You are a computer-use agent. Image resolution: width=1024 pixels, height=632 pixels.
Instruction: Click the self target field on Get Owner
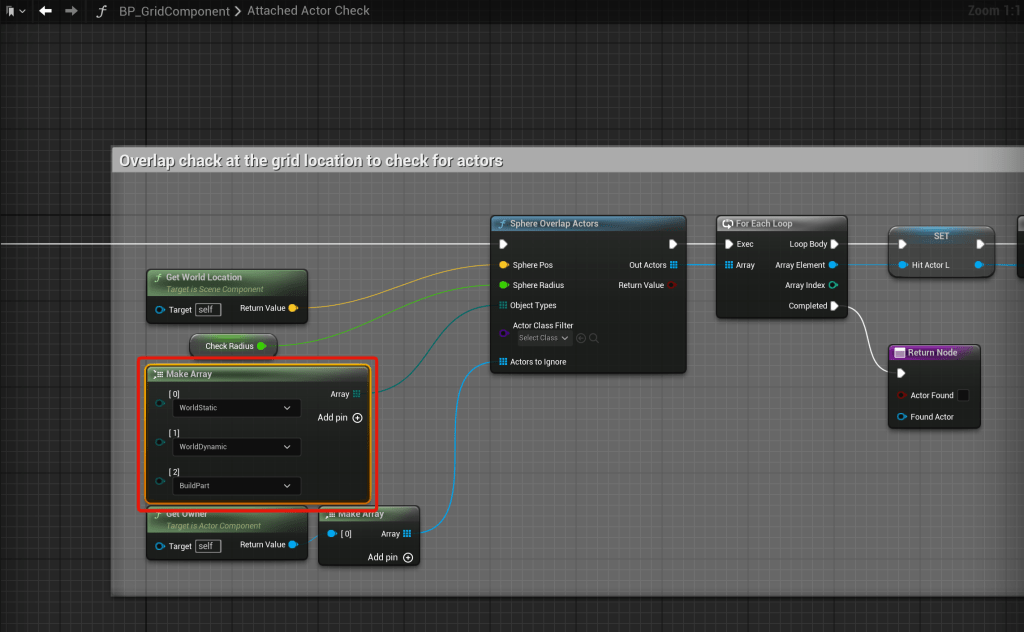(x=208, y=546)
